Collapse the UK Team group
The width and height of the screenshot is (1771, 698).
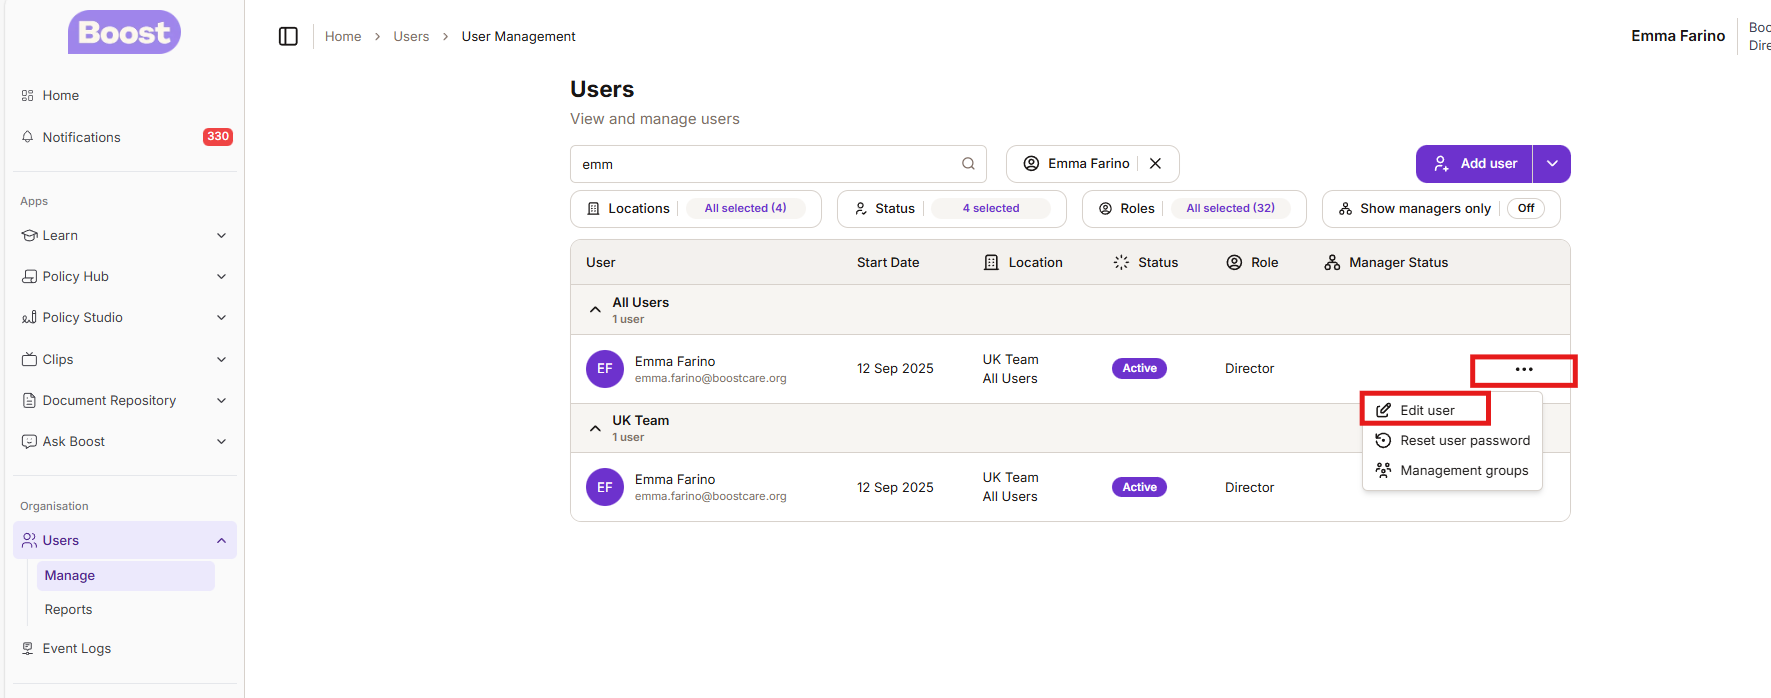point(595,428)
